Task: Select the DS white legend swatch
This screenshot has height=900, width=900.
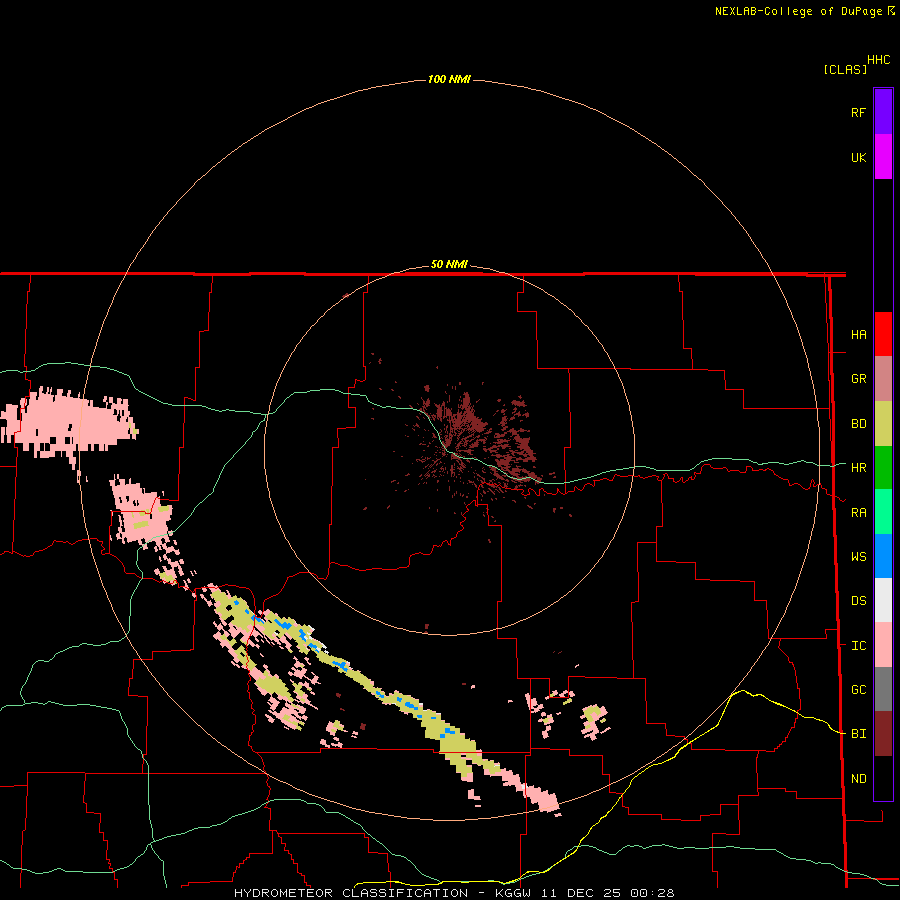Action: pyautogui.click(x=883, y=600)
